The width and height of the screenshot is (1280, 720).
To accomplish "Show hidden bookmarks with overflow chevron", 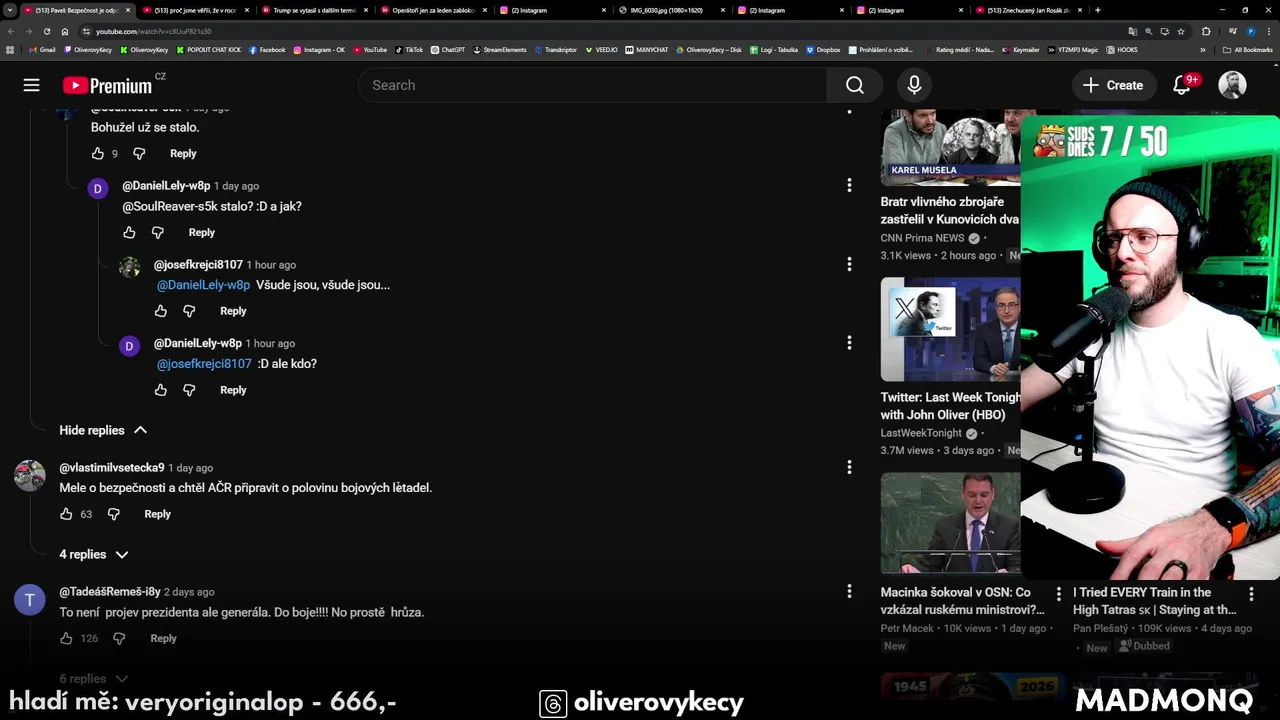I will [x=1203, y=49].
